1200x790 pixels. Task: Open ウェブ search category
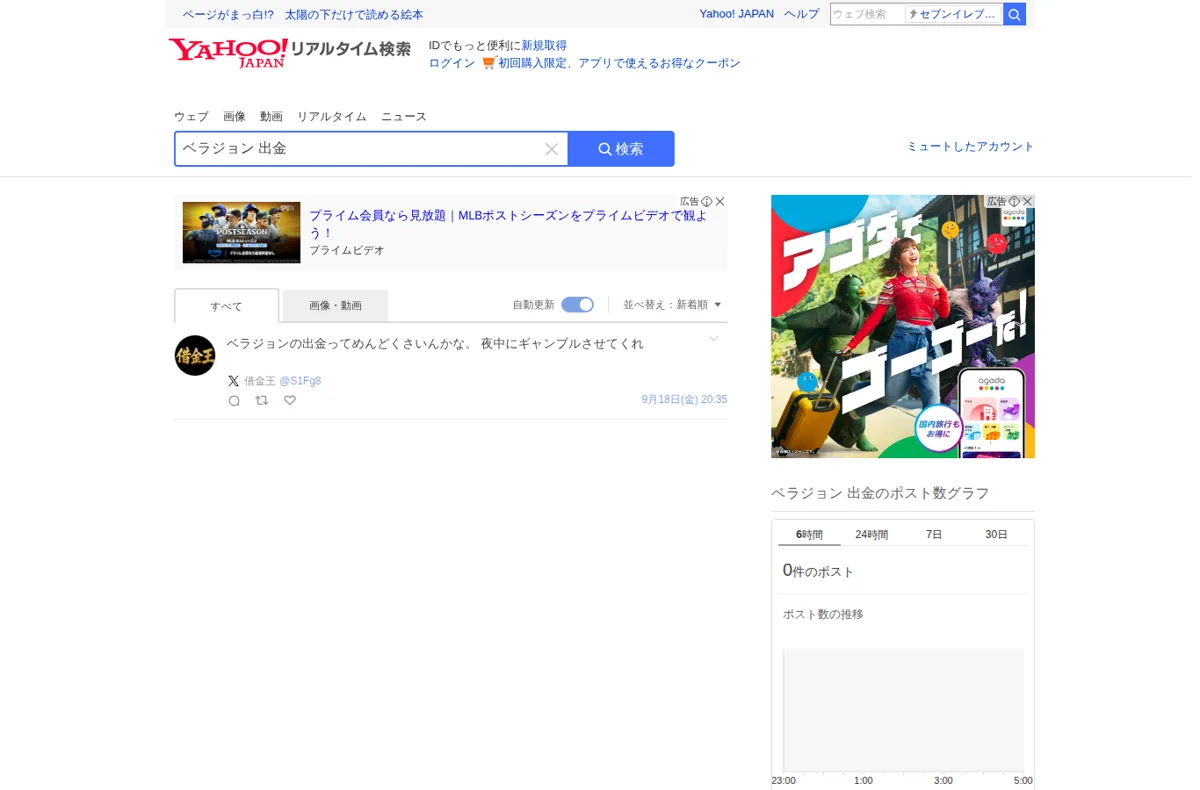(x=191, y=117)
